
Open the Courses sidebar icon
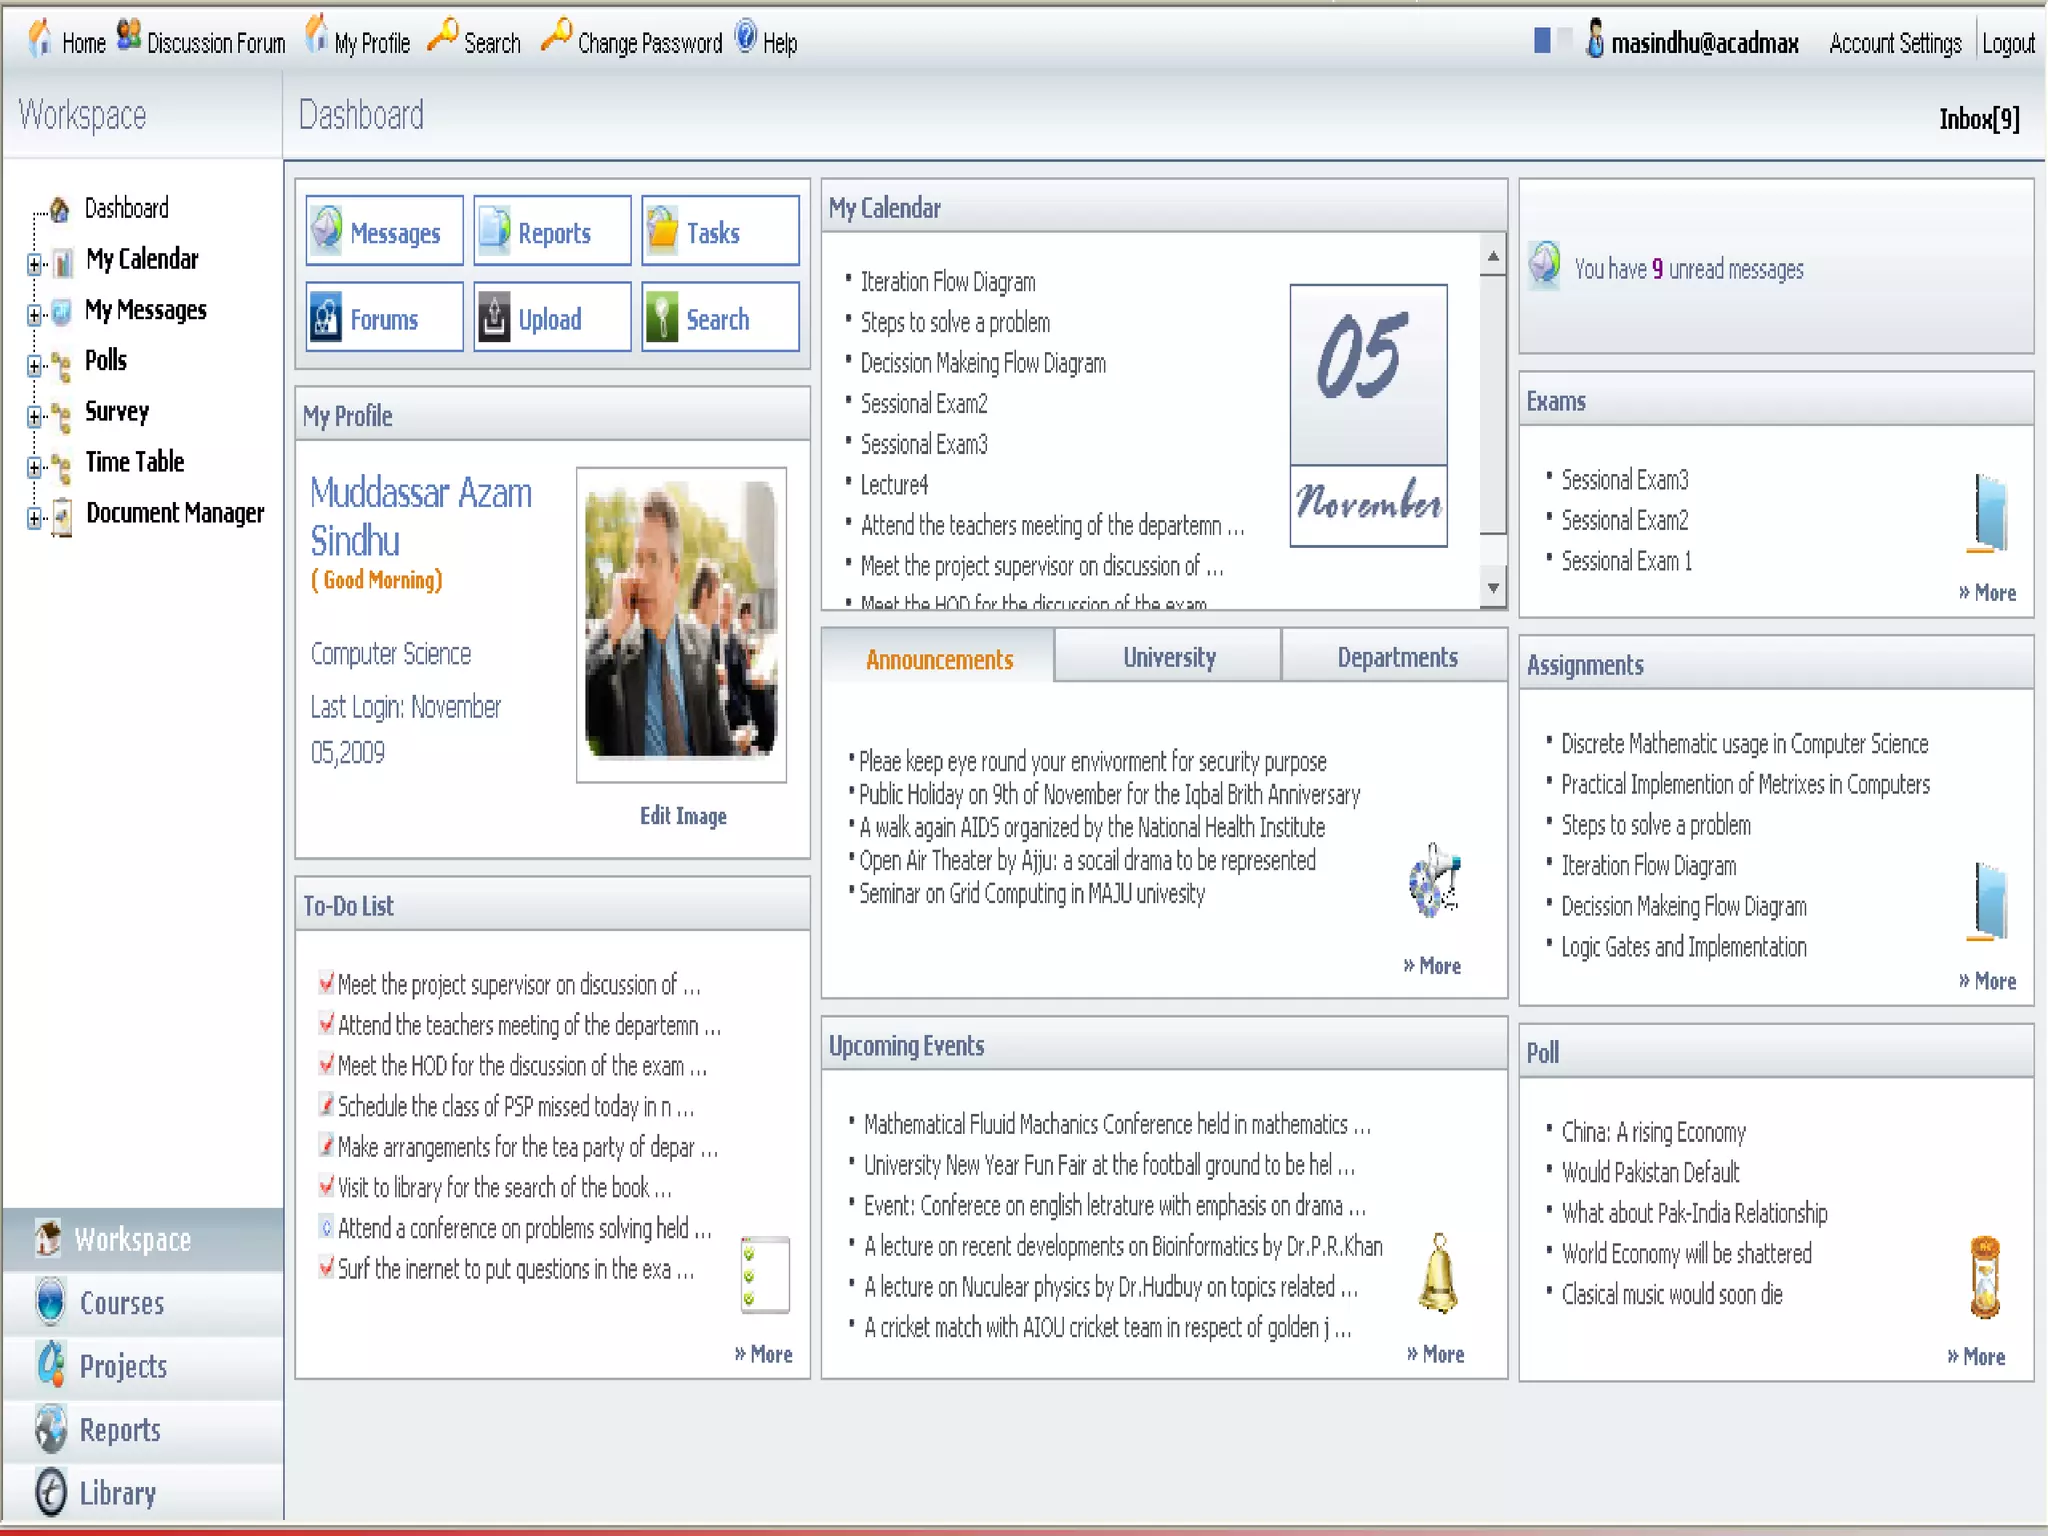pyautogui.click(x=50, y=1301)
